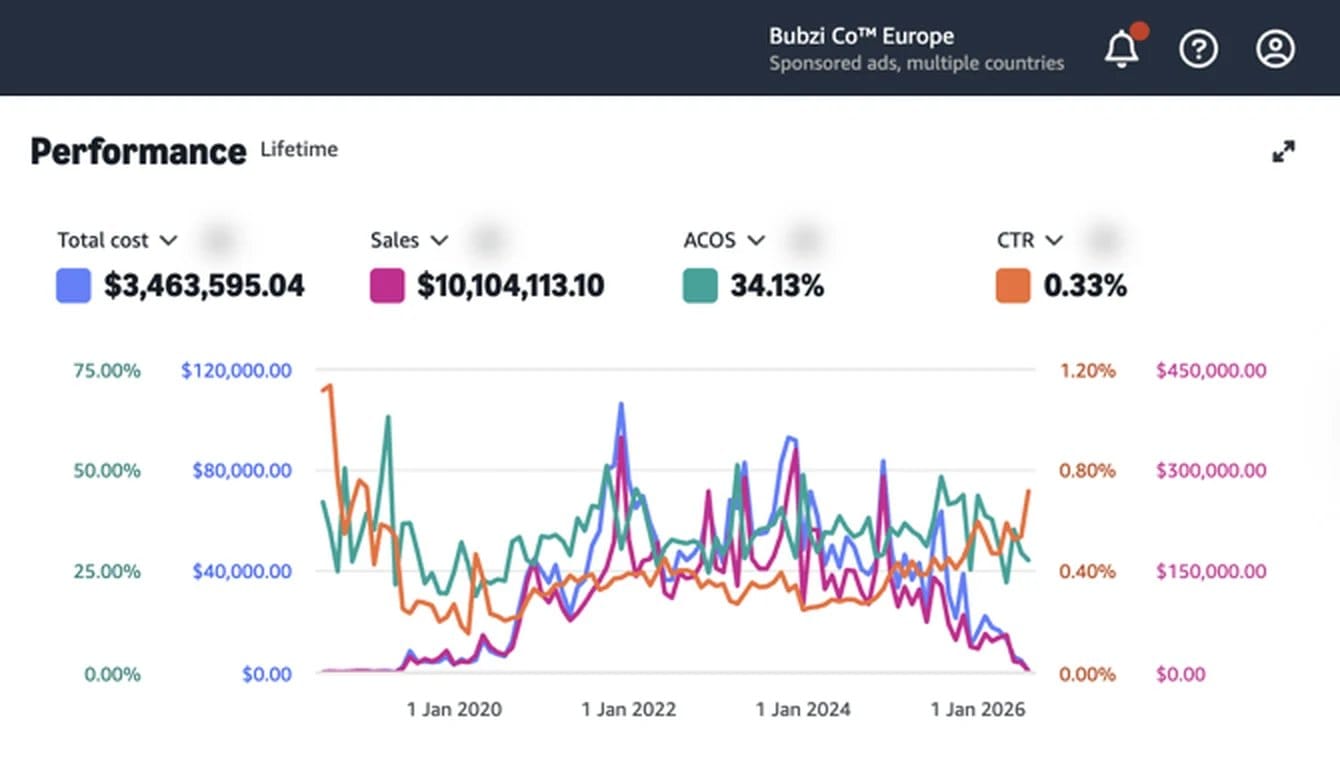Select the Bubzi Co™ Europe account name
The width and height of the screenshot is (1340, 776).
861,36
